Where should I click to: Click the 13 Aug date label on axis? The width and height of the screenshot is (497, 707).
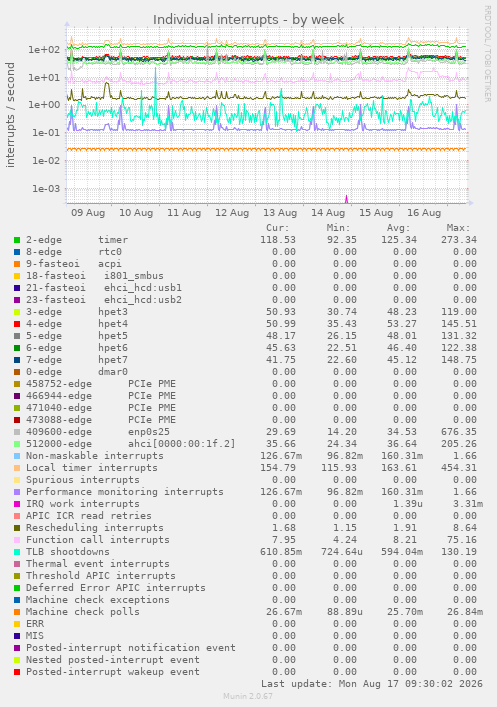[x=280, y=213]
